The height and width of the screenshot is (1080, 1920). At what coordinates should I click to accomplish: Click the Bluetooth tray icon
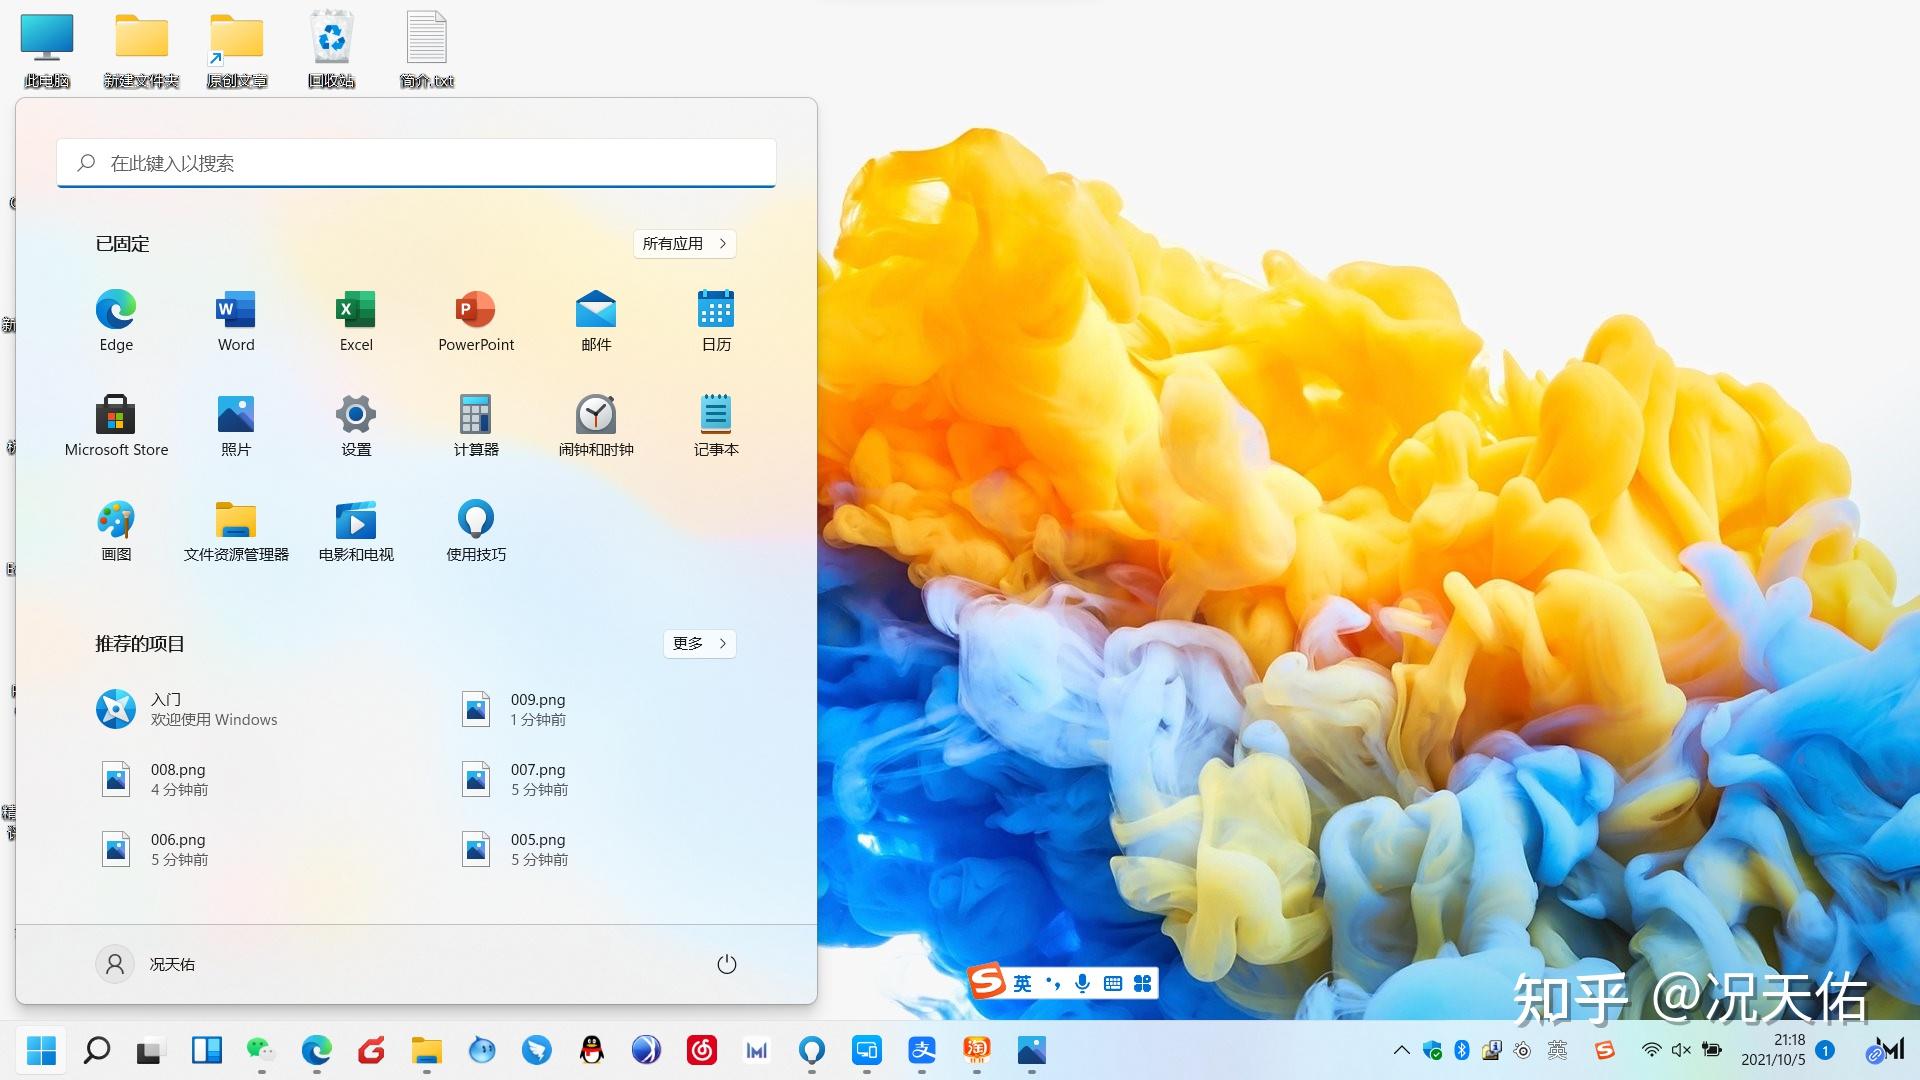point(1462,1050)
